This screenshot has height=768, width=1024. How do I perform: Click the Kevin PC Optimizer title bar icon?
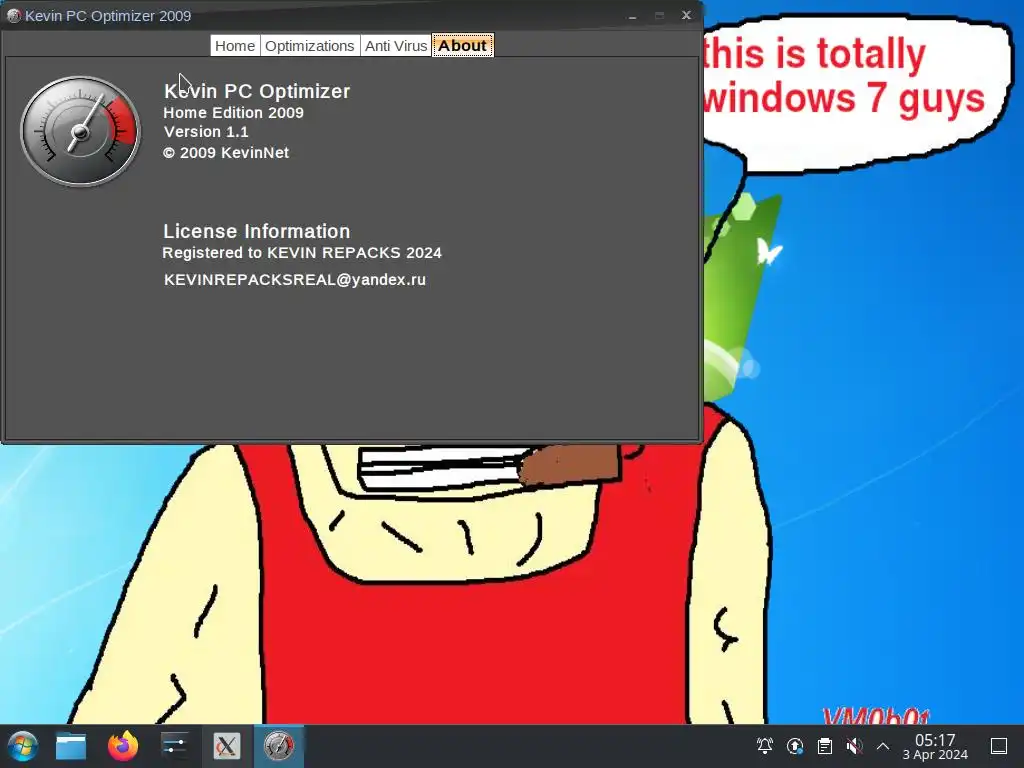coord(13,16)
